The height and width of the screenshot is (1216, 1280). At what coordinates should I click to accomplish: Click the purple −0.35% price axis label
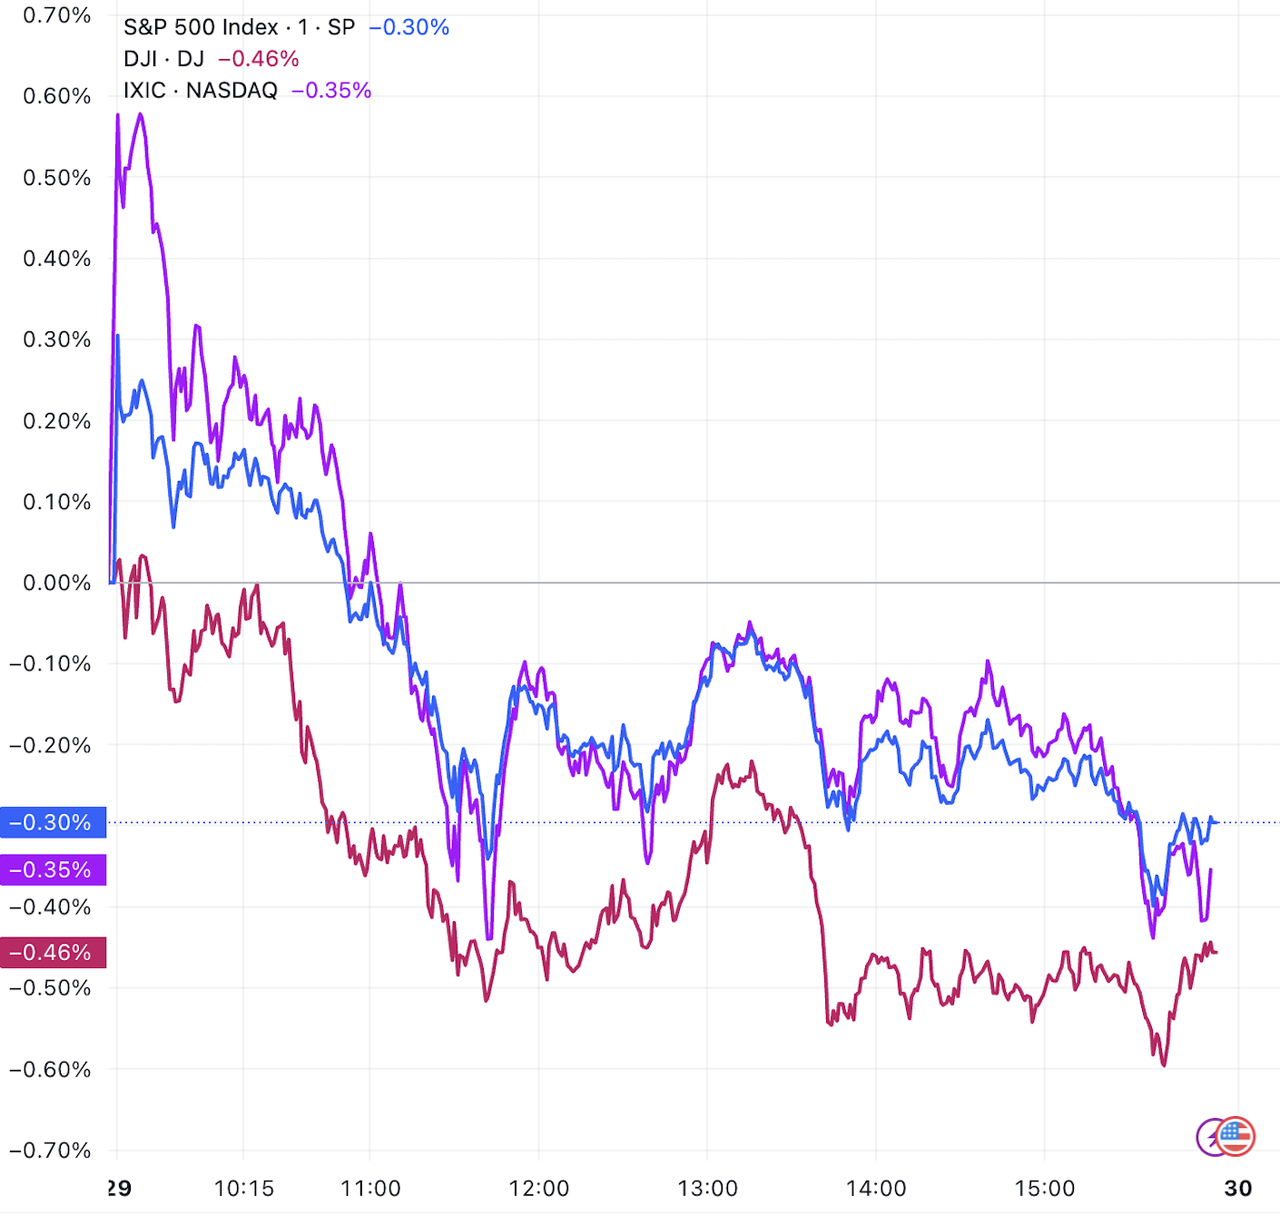pos(53,869)
